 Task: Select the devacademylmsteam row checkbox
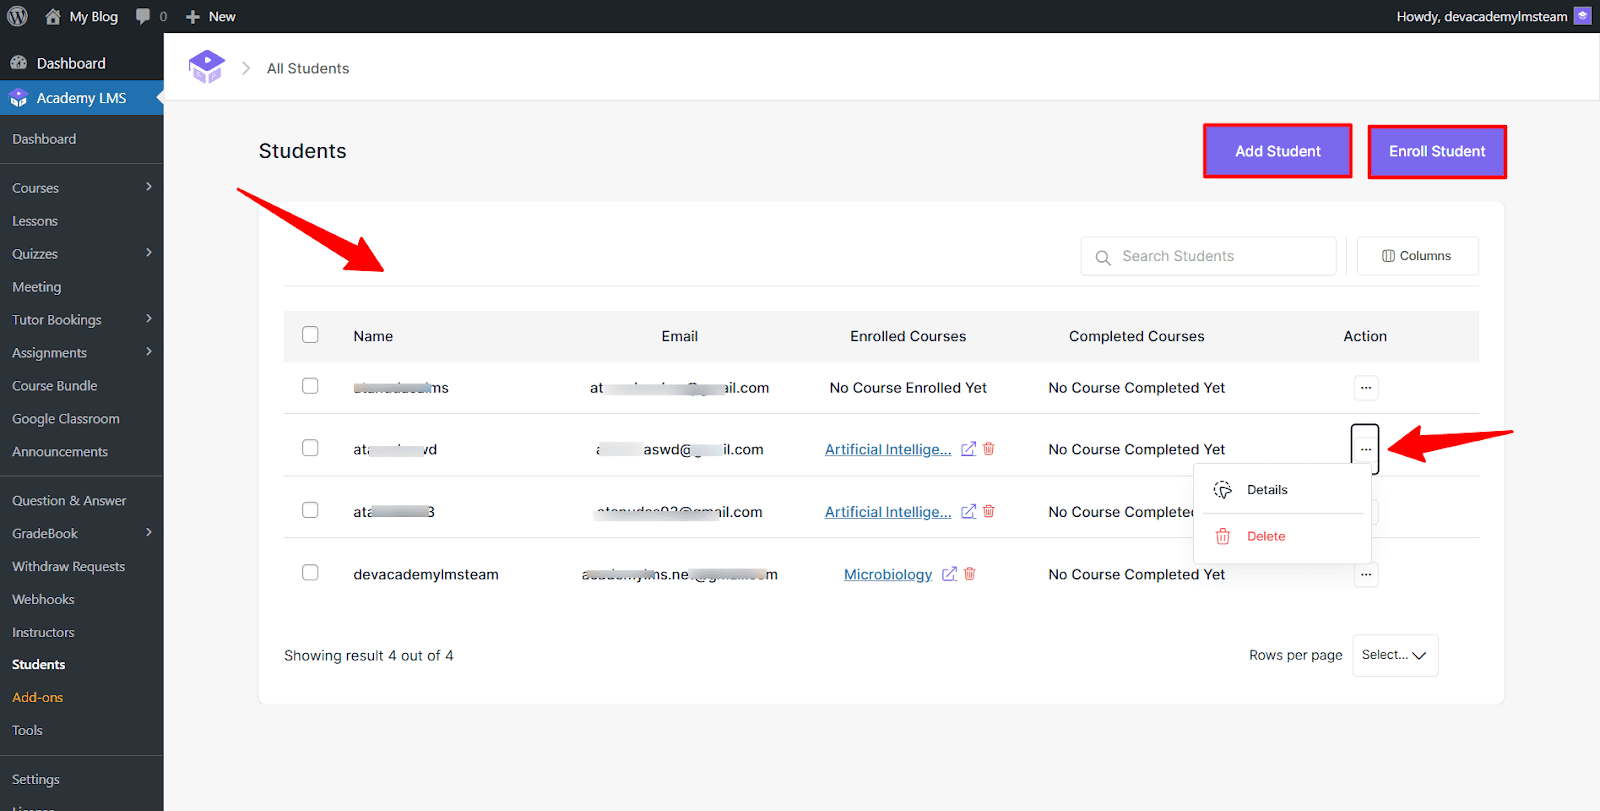pos(310,573)
